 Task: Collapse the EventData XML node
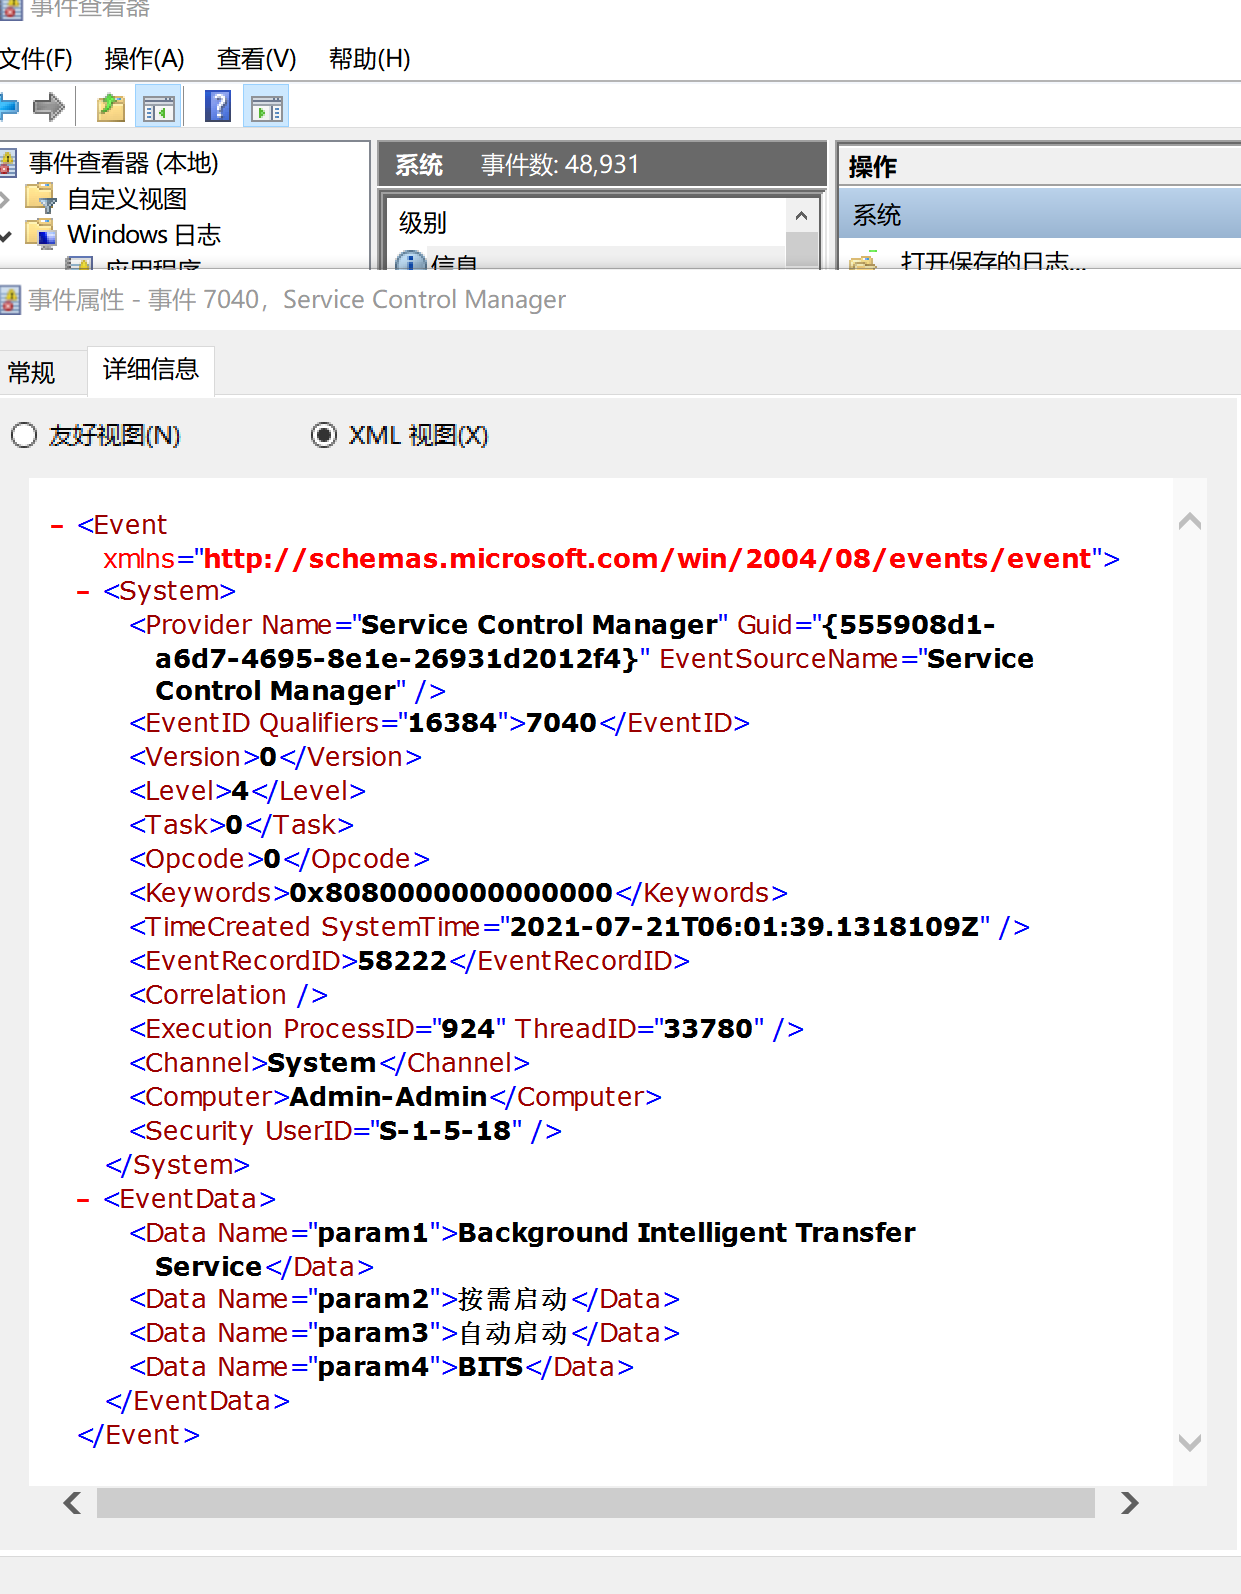coord(84,1200)
